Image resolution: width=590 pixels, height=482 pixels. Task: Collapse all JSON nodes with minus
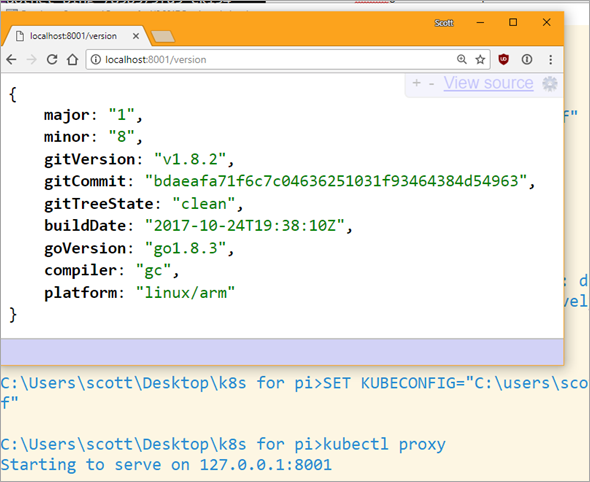tap(432, 84)
